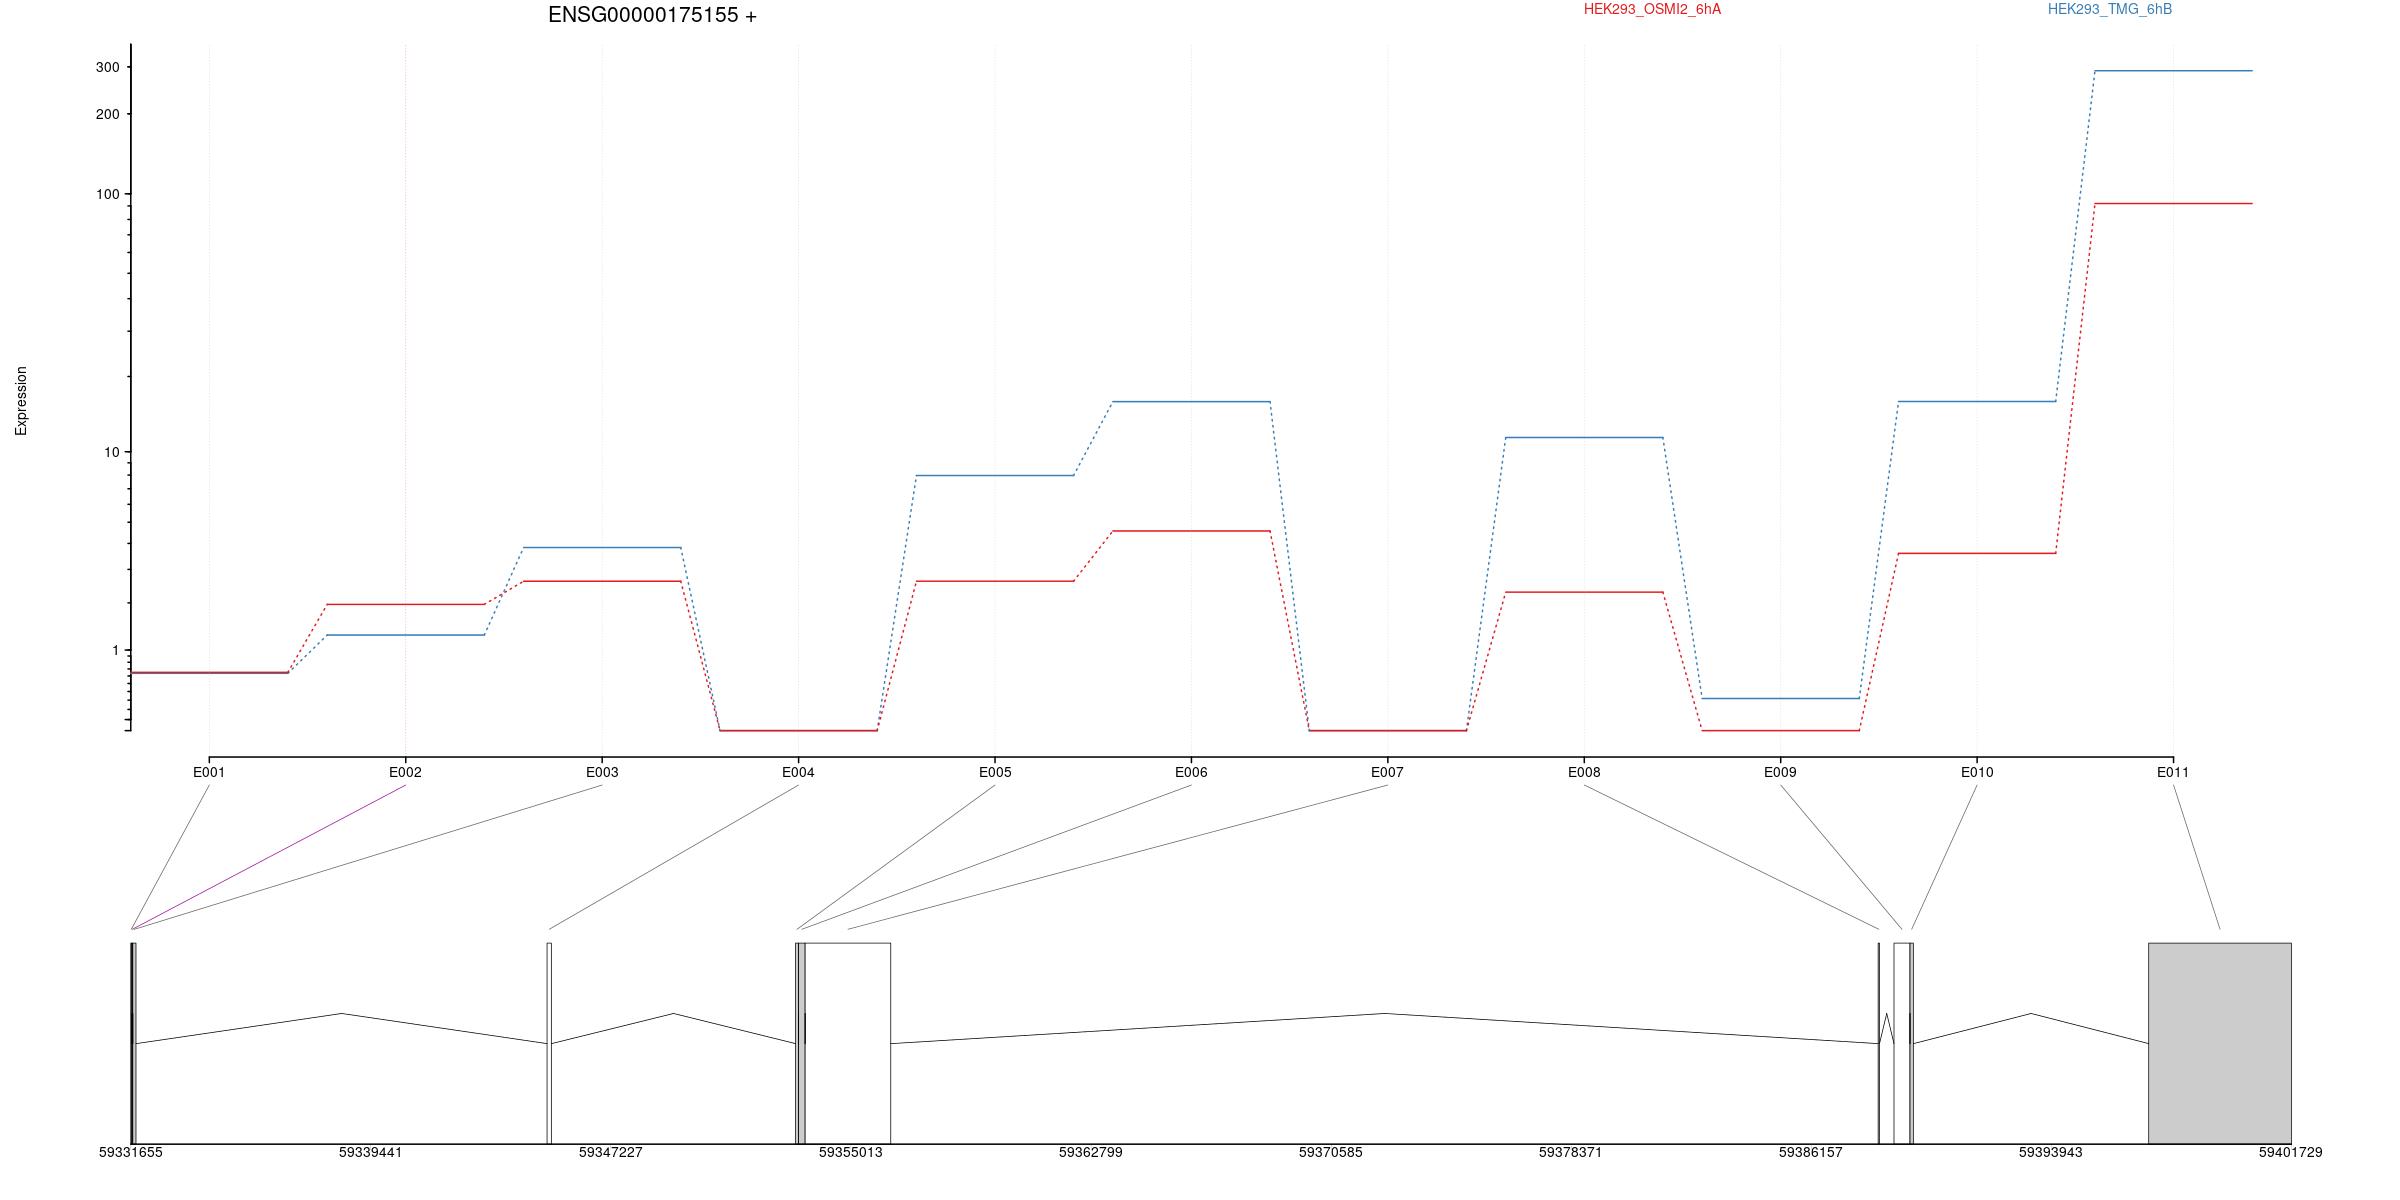2400x1200 pixels.
Task: Click exon label E007
Action: point(1387,772)
